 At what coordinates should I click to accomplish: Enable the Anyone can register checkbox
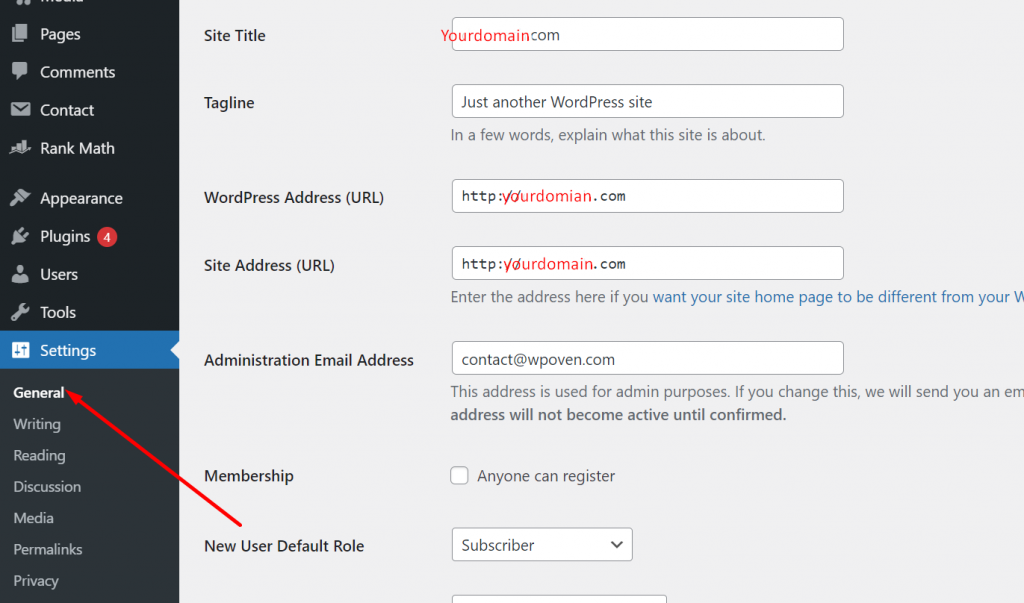point(459,476)
